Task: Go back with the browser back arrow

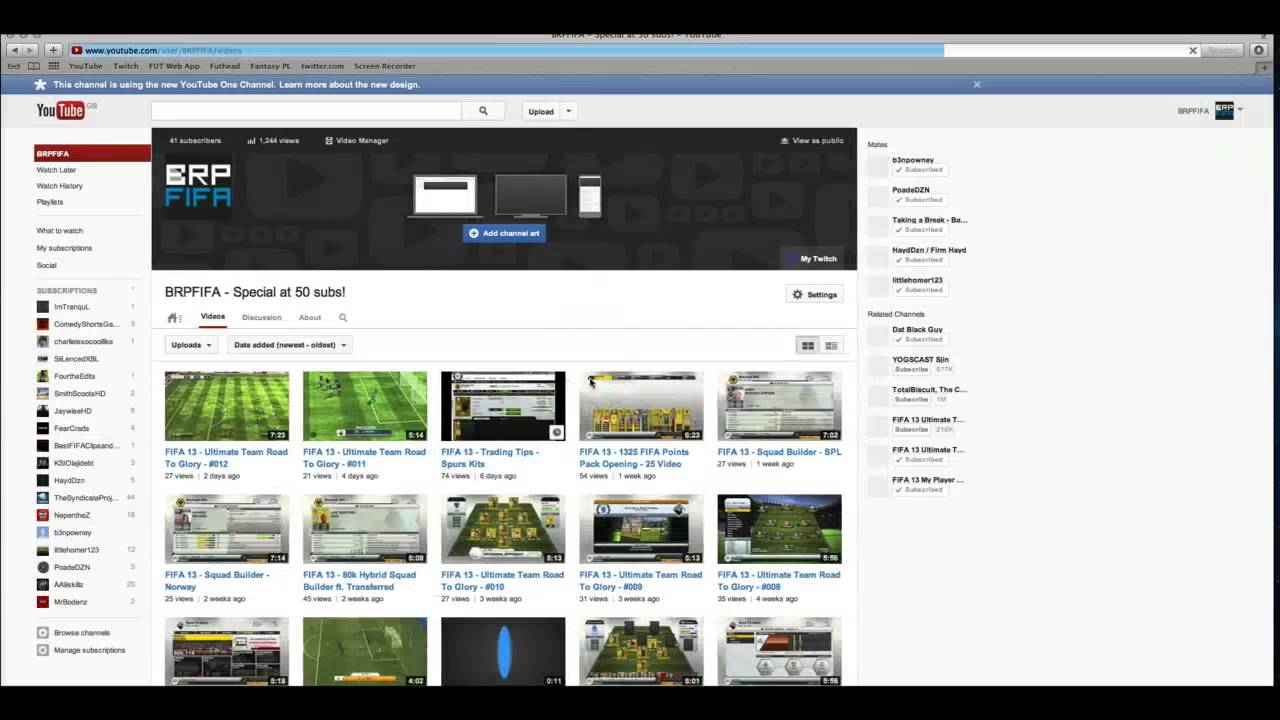Action: point(14,50)
